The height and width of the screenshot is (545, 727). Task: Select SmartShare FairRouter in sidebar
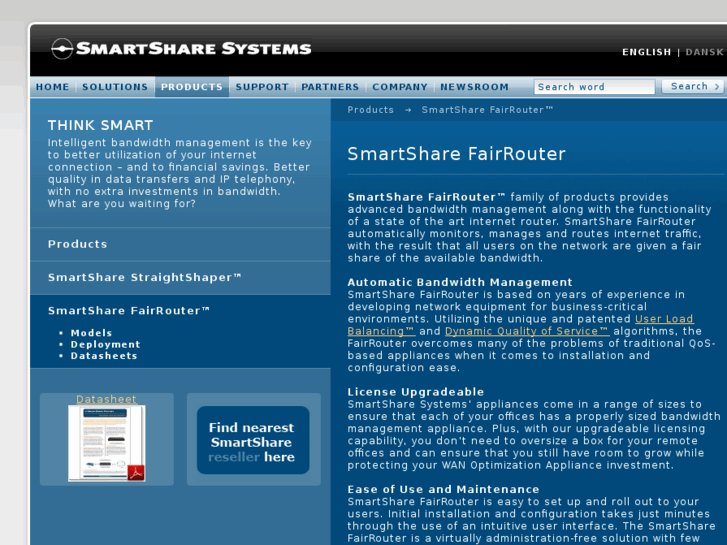point(129,311)
